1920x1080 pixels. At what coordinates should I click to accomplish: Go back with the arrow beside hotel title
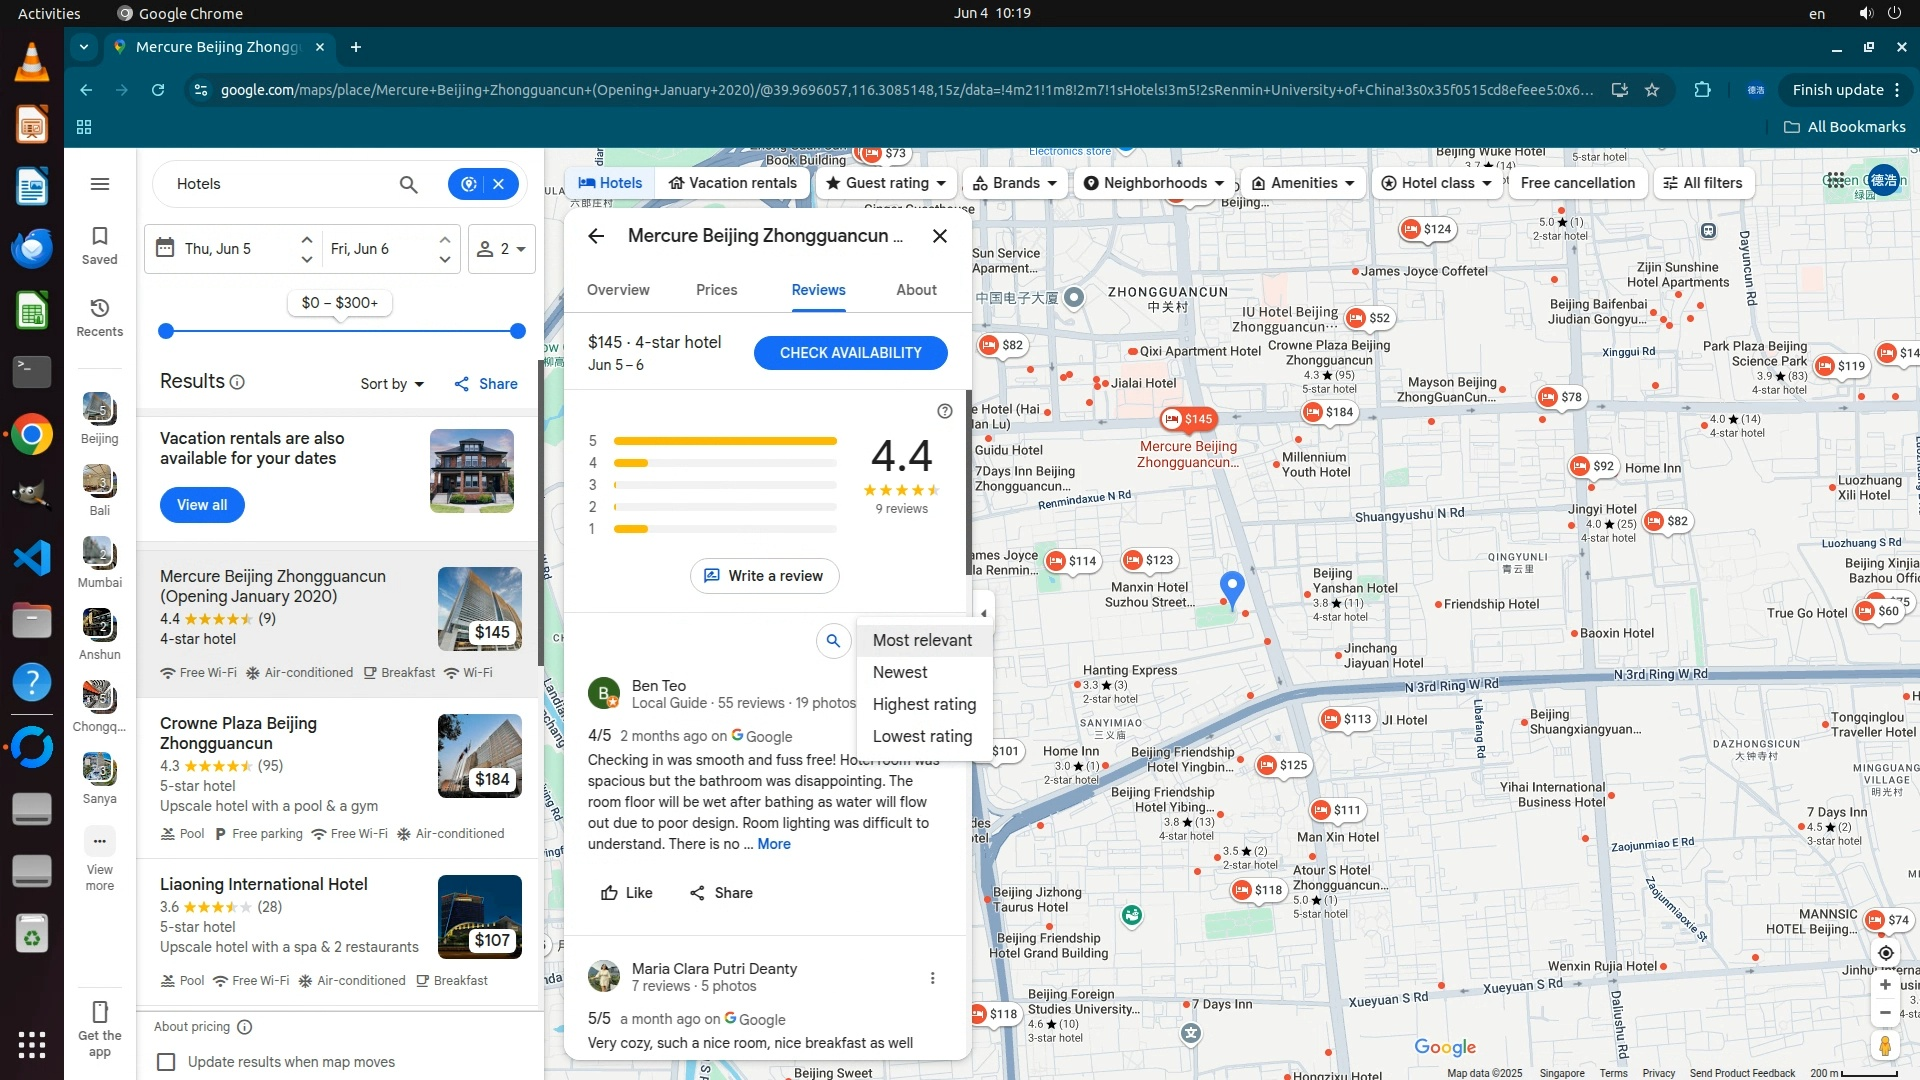[x=596, y=236]
